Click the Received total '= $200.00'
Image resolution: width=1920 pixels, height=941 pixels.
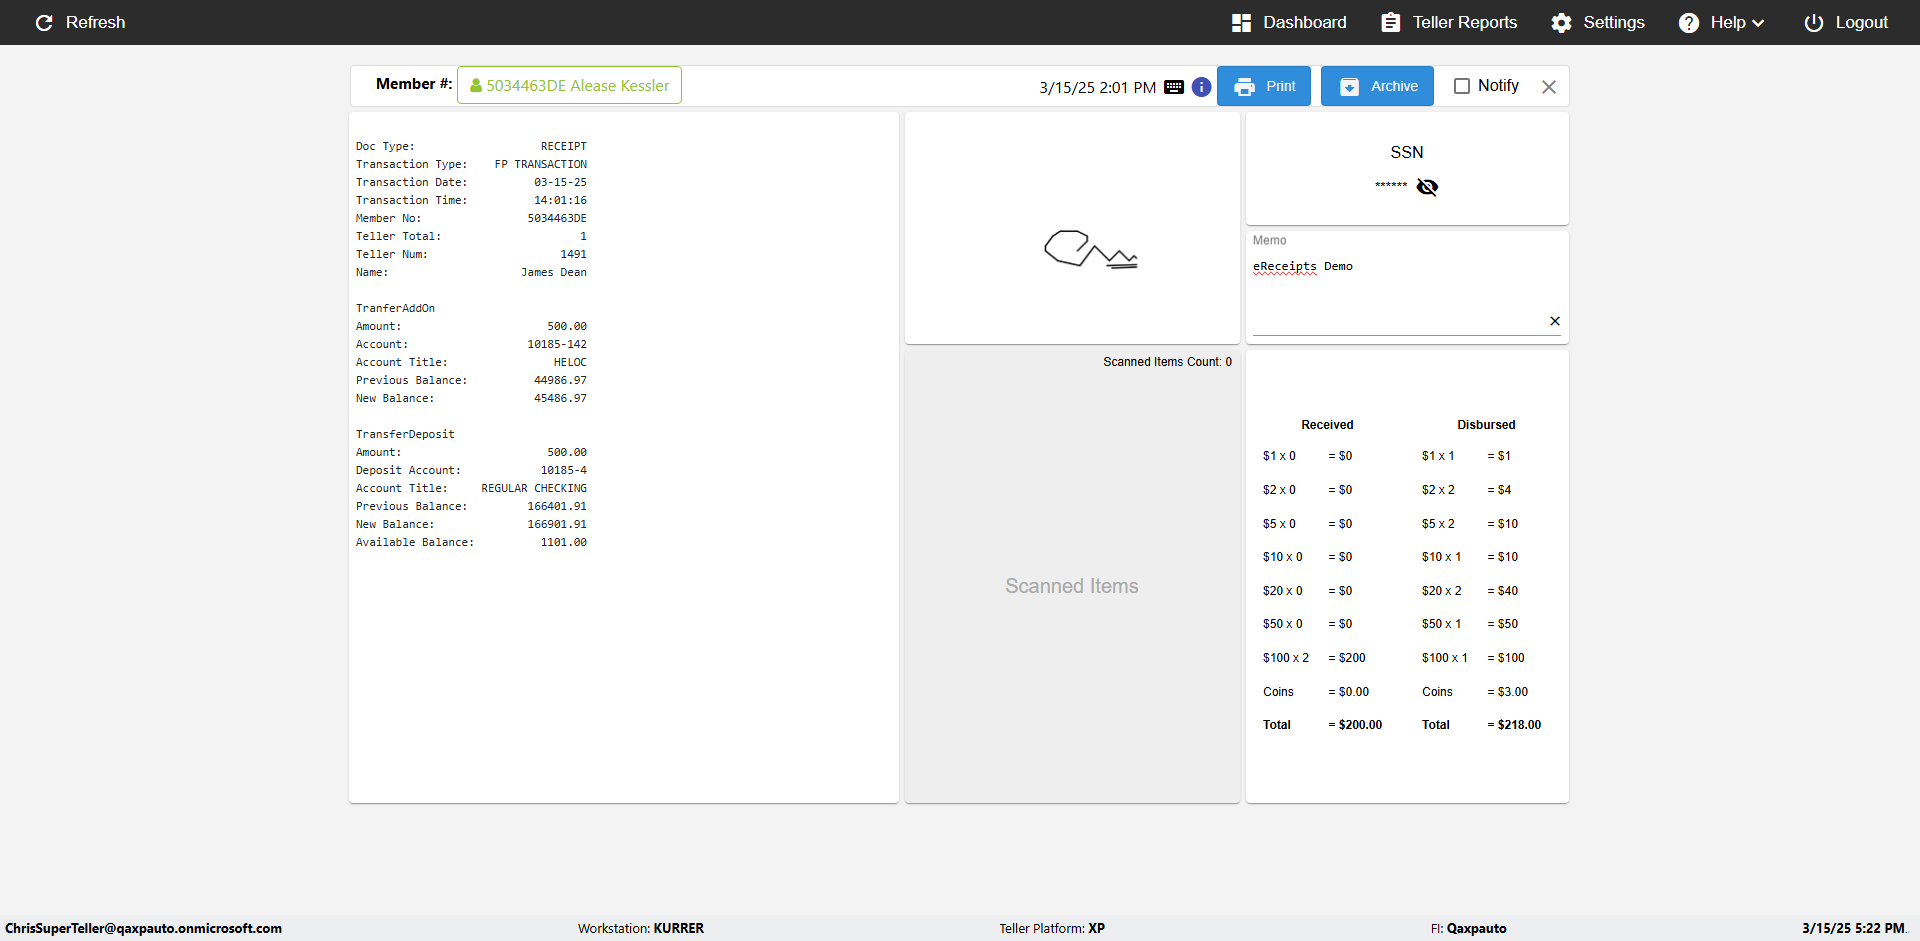point(1355,725)
